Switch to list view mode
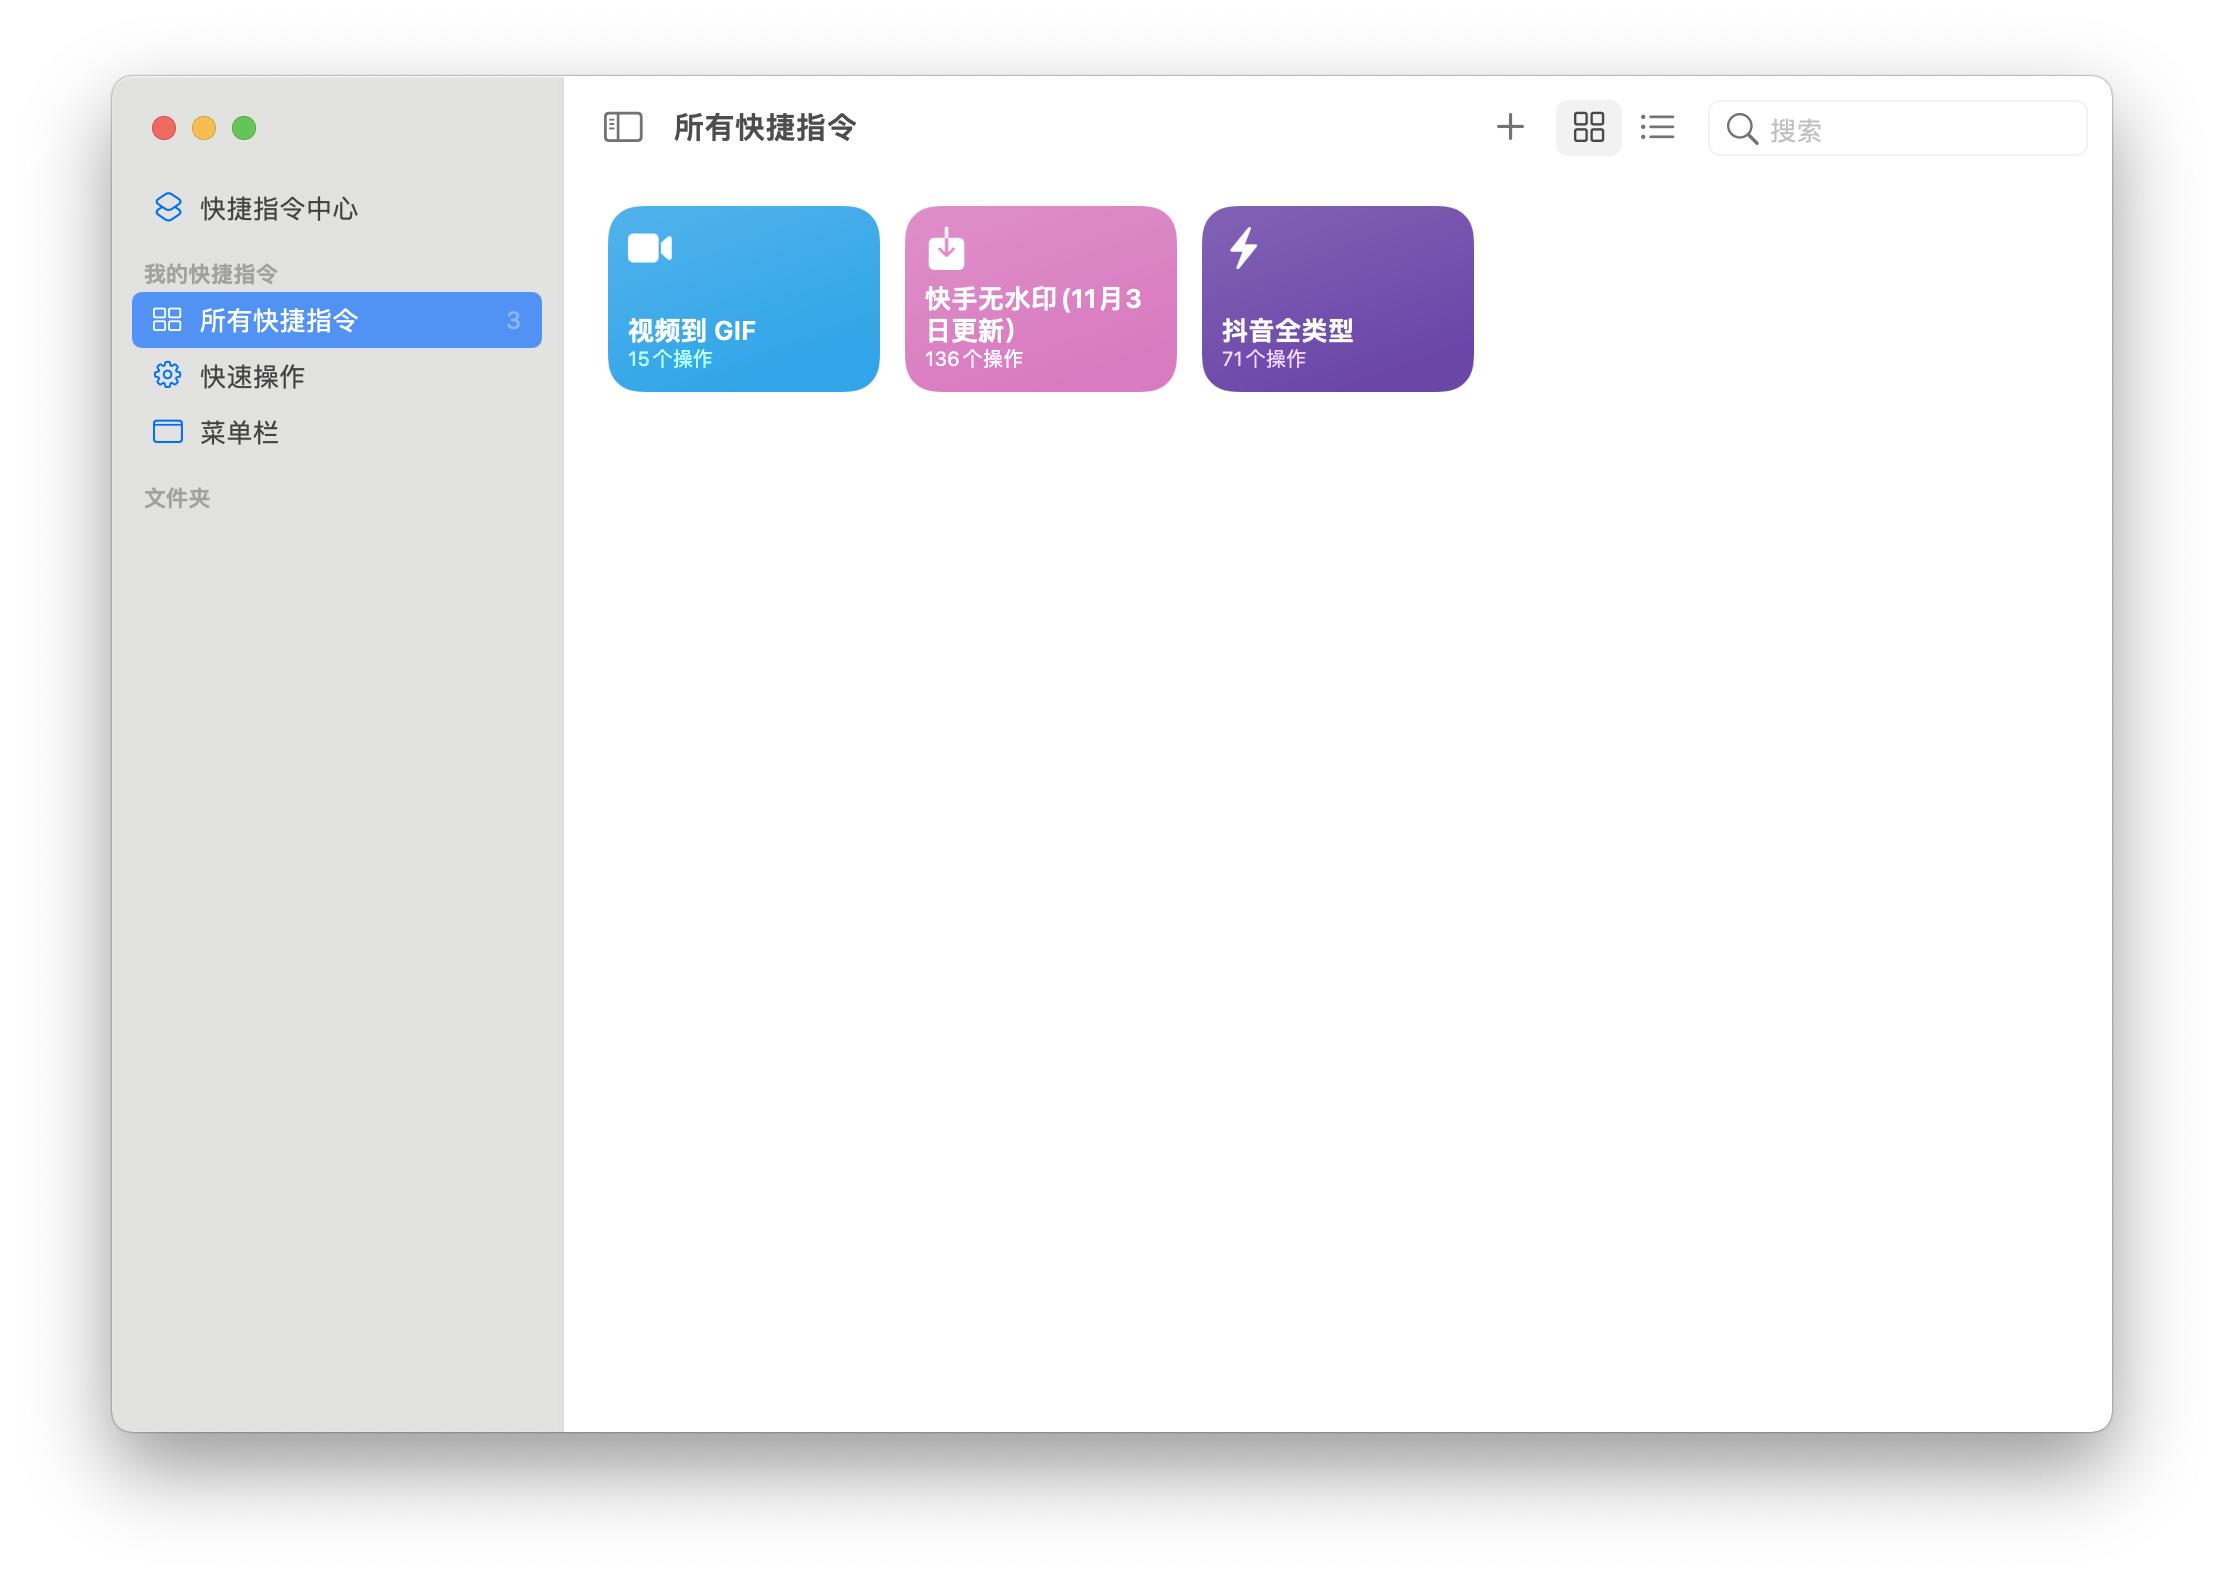The width and height of the screenshot is (2224, 1580). click(x=1657, y=127)
